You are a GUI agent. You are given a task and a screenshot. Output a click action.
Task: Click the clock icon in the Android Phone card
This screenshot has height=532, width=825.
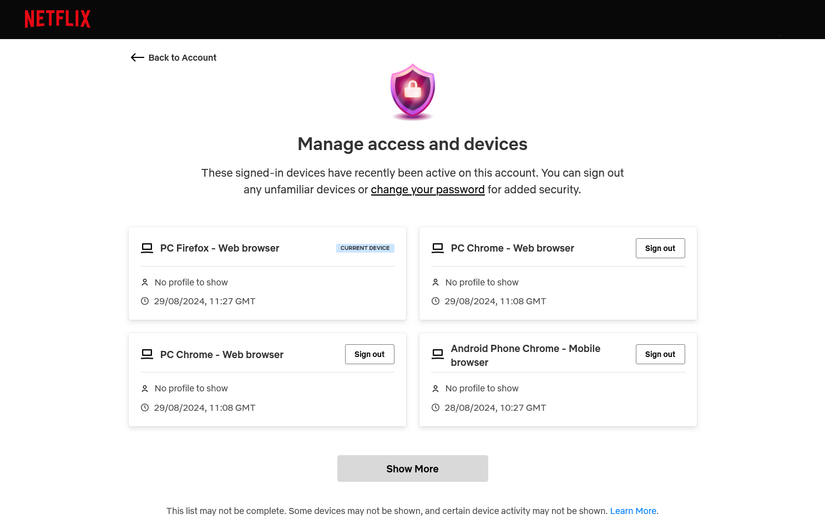[435, 408]
